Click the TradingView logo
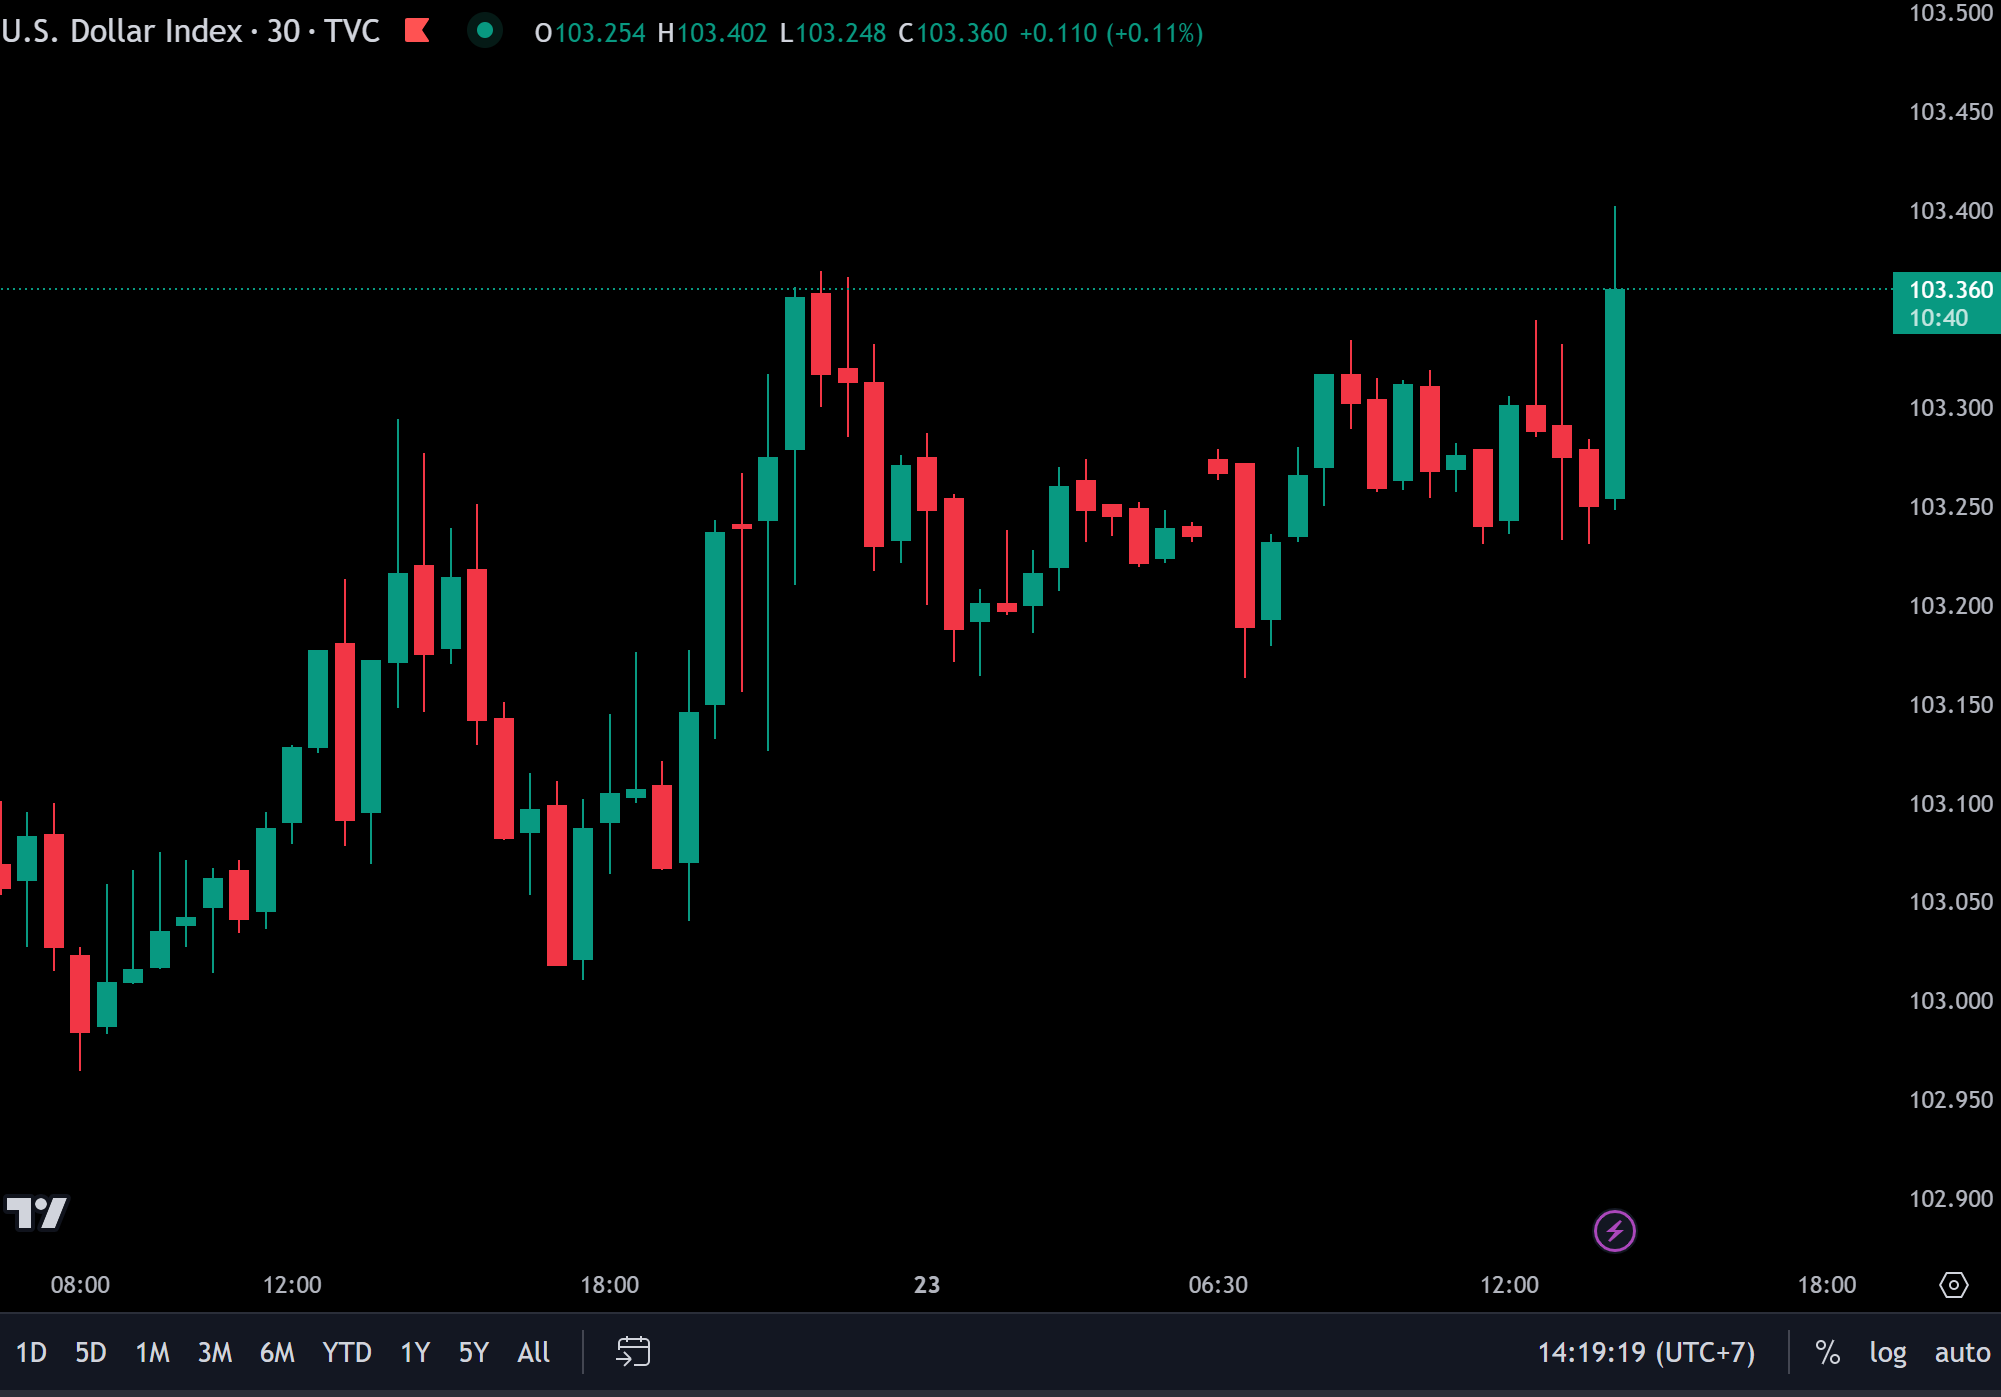Viewport: 2001px width, 1397px height. (37, 1213)
